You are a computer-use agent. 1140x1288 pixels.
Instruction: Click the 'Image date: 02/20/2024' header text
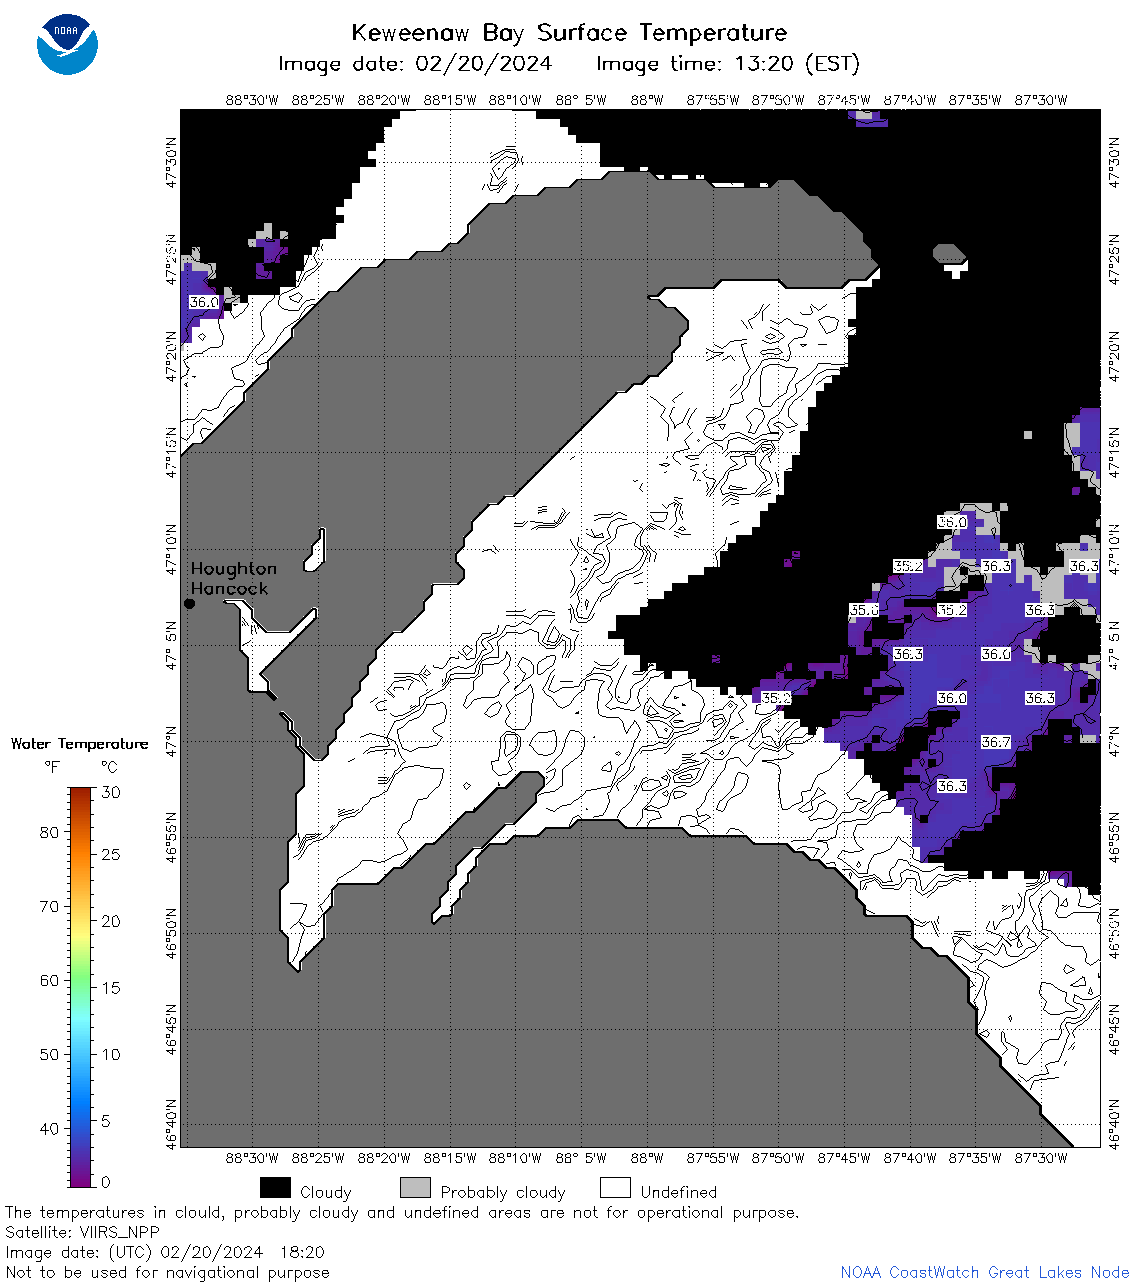click(415, 64)
